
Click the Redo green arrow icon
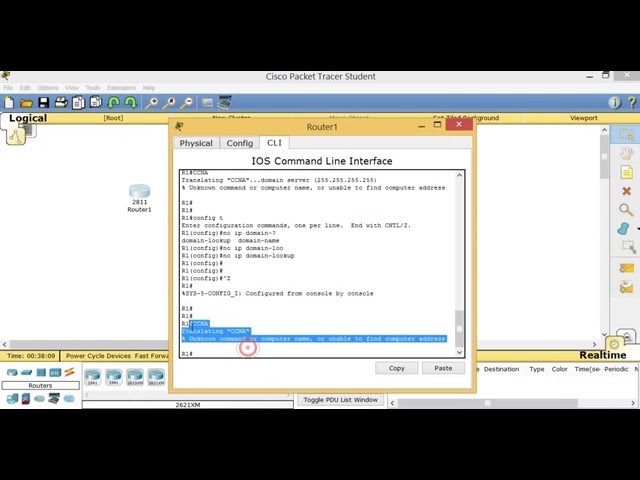(130, 102)
